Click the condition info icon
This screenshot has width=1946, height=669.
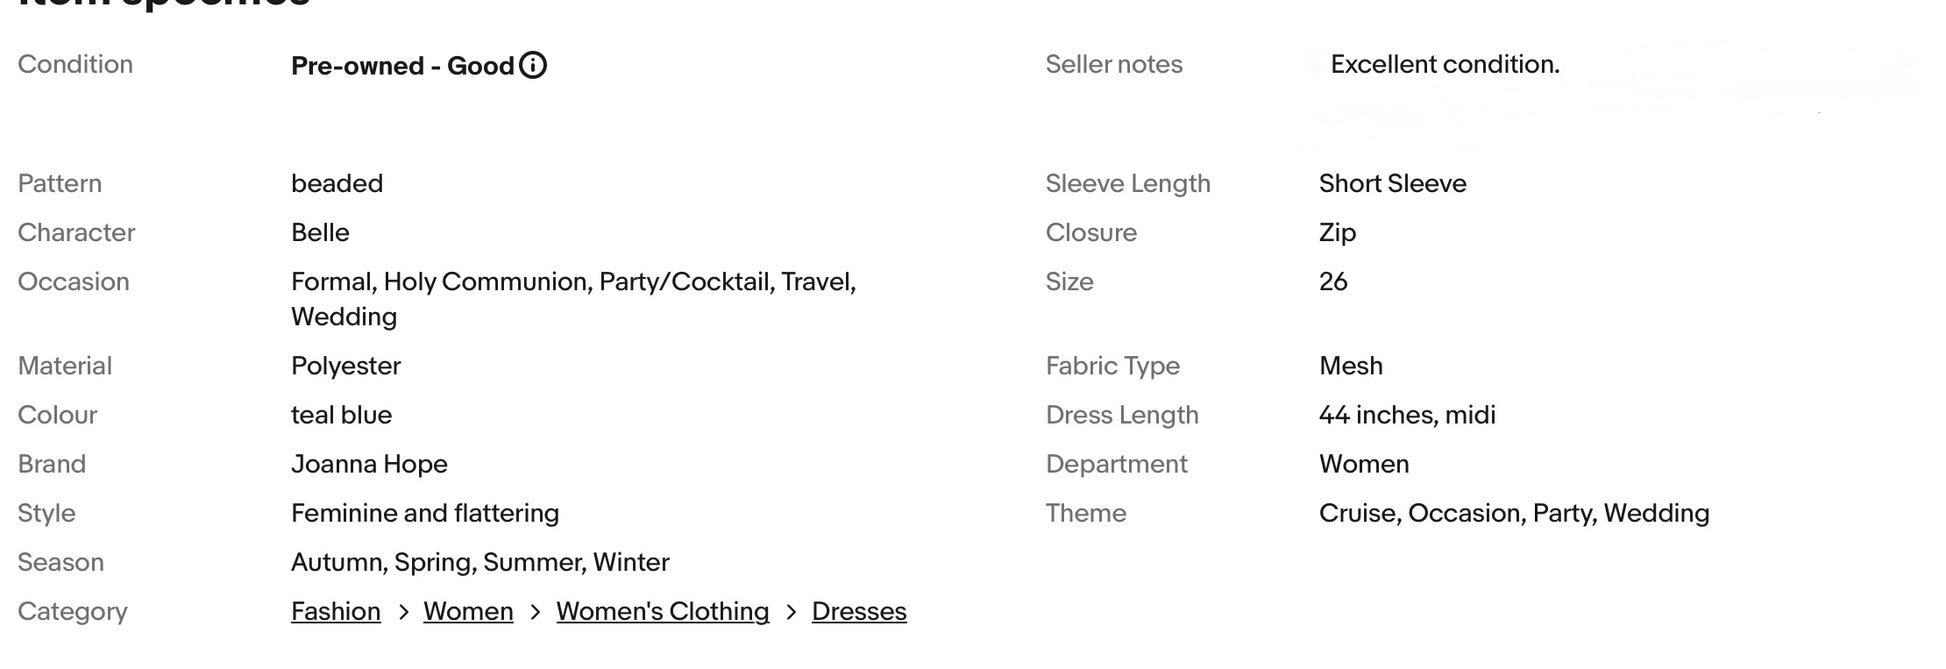(x=533, y=66)
